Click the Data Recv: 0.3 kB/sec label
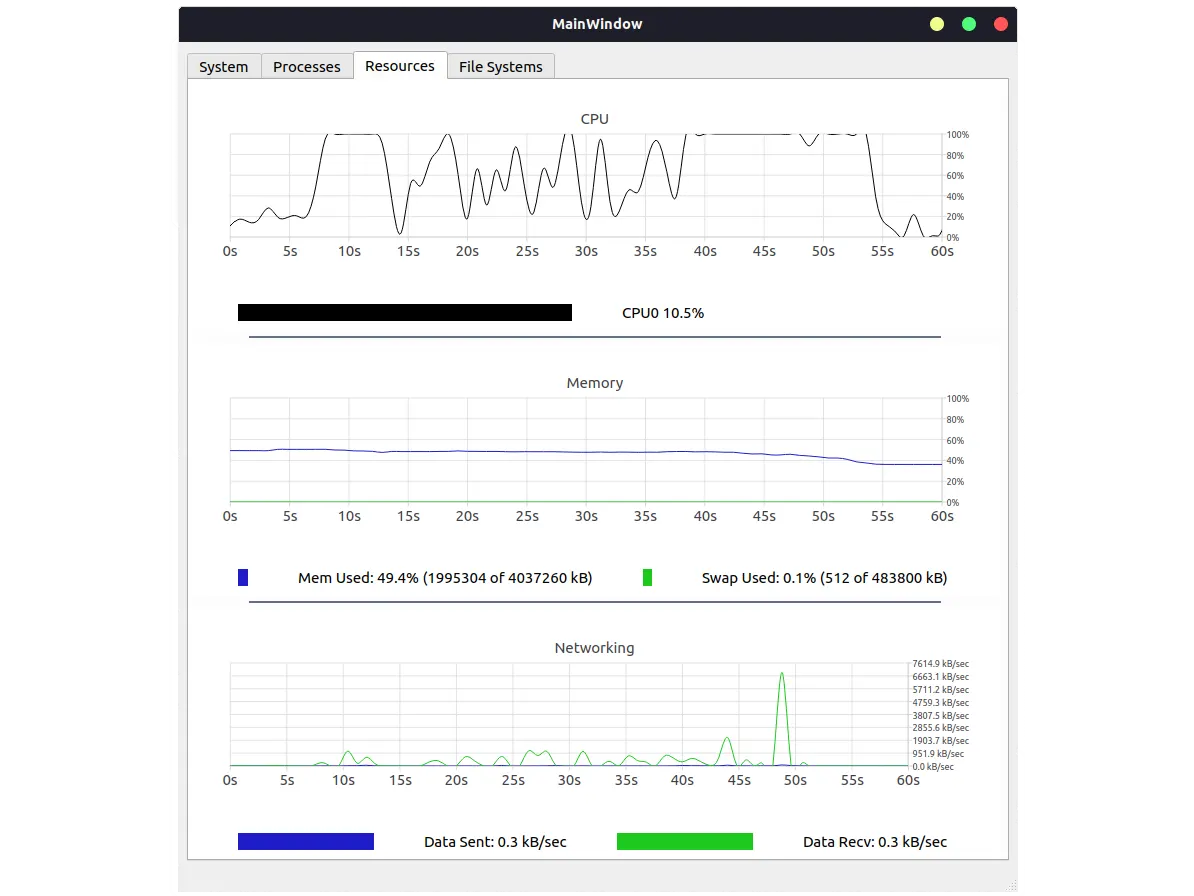 pos(875,842)
